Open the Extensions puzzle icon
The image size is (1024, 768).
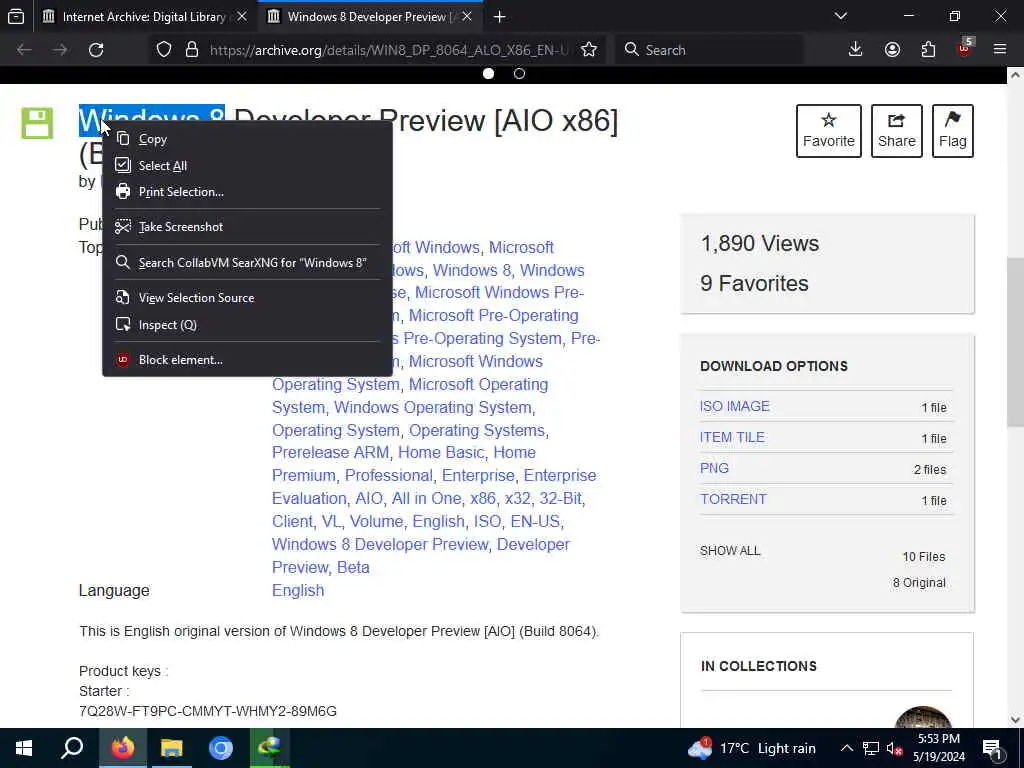(928, 50)
